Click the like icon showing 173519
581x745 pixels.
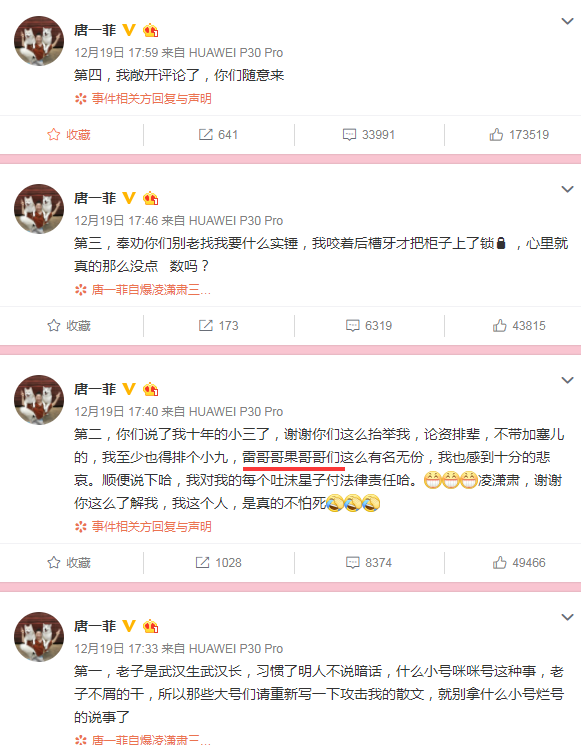click(519, 135)
